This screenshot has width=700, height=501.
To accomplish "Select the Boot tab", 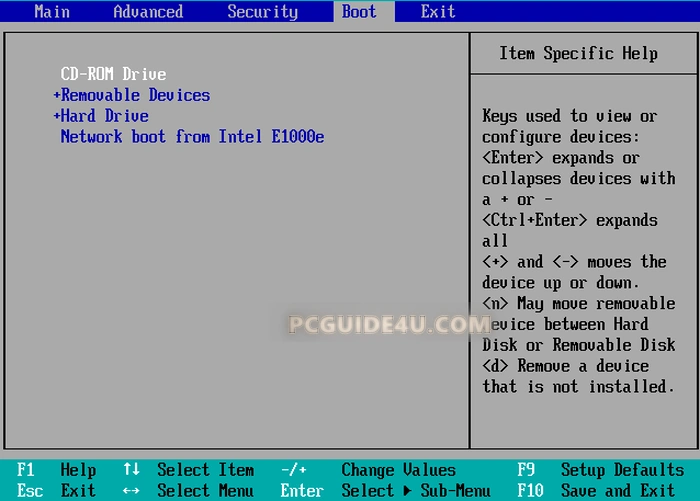I will point(359,12).
